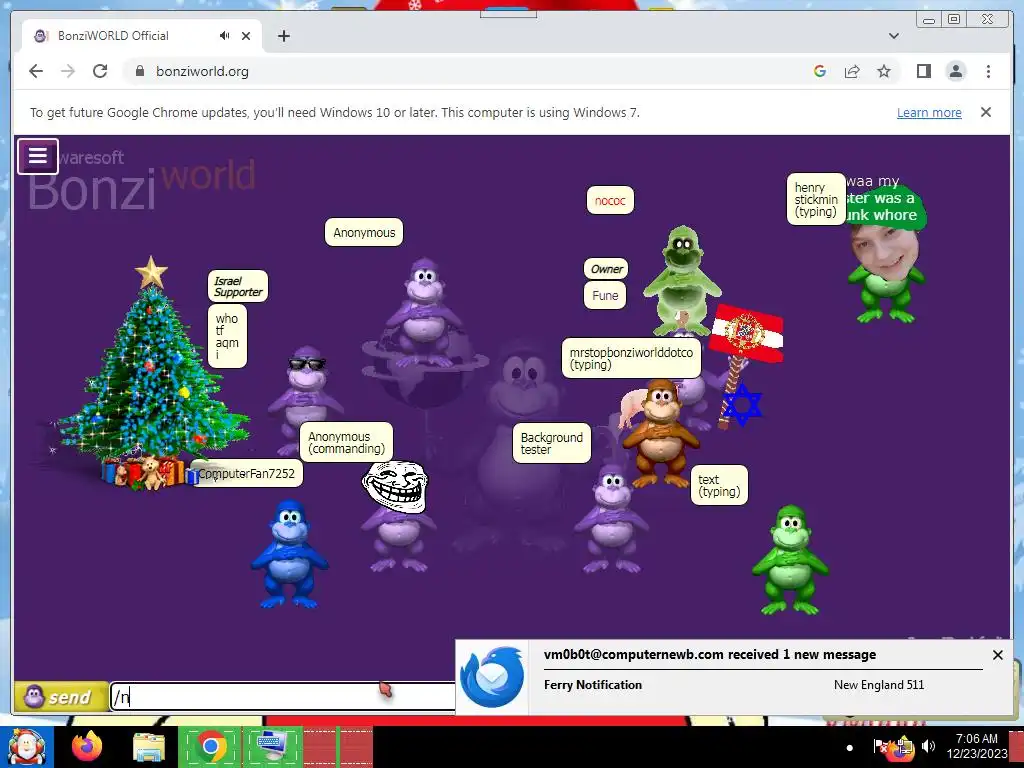
Task: View site information lock icon
Action: coord(139,71)
